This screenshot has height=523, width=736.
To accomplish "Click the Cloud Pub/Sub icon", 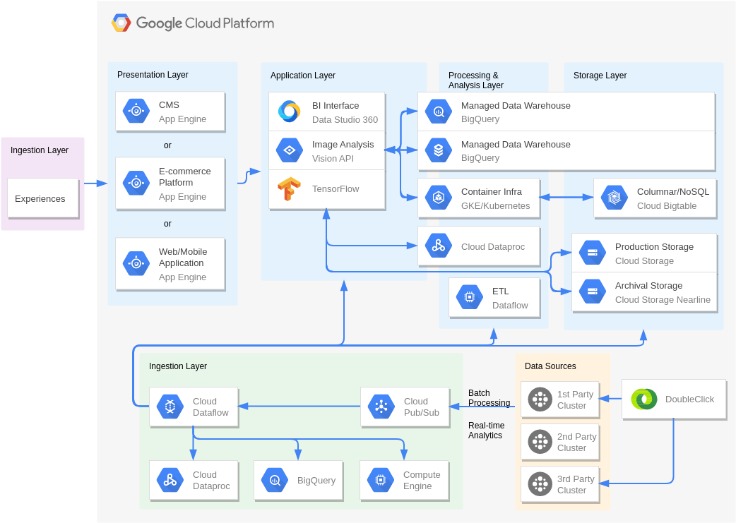I will pos(380,407).
